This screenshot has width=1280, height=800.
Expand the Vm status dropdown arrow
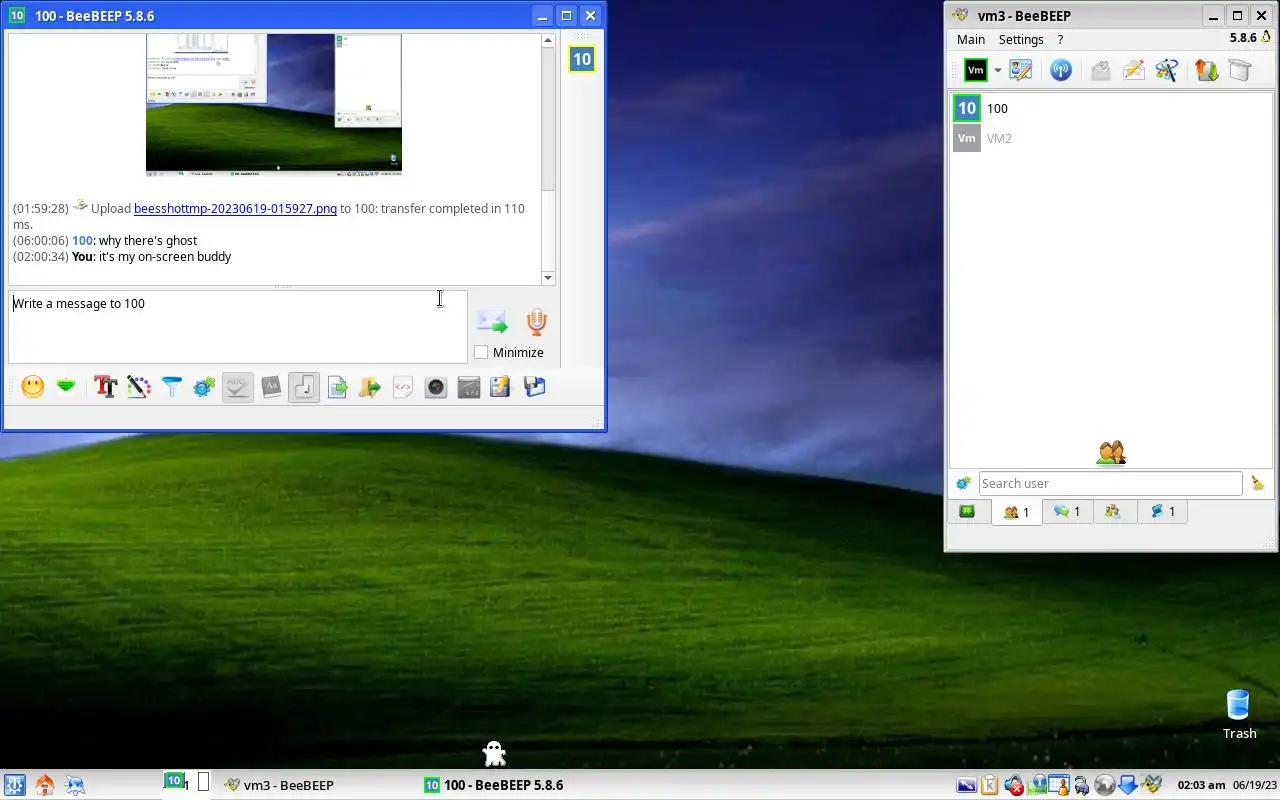click(x=997, y=70)
